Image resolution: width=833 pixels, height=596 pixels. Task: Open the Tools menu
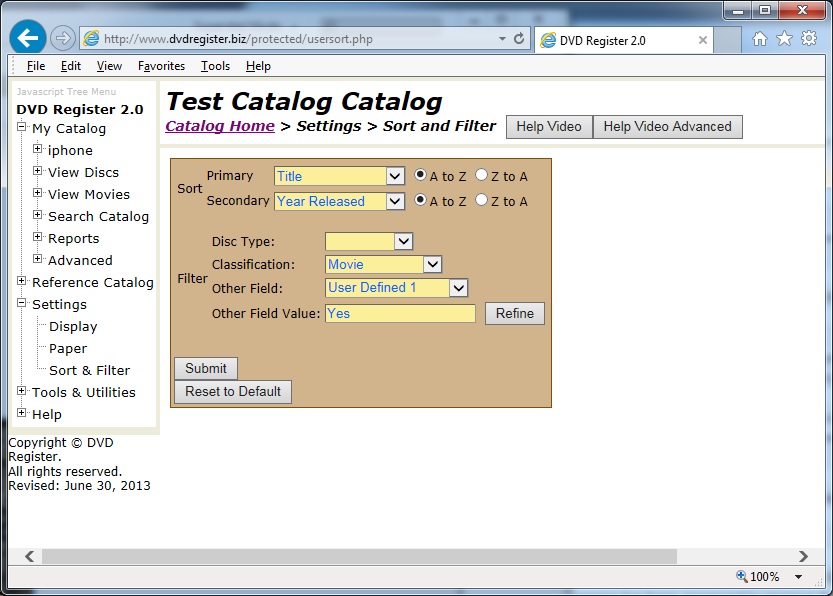click(215, 66)
